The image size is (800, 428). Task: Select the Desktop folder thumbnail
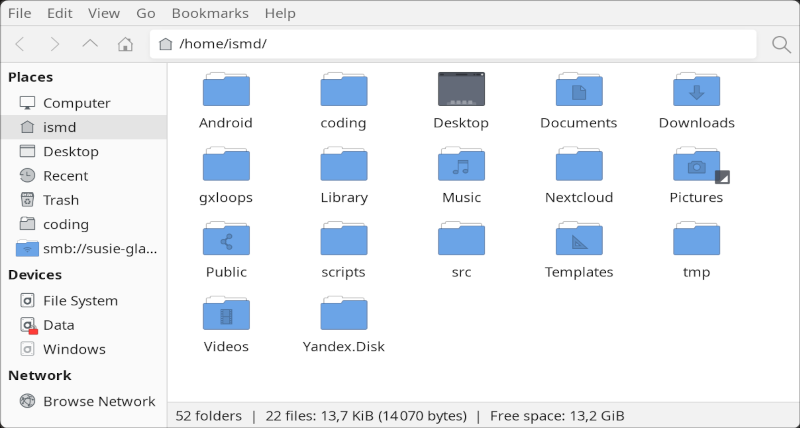(461, 91)
